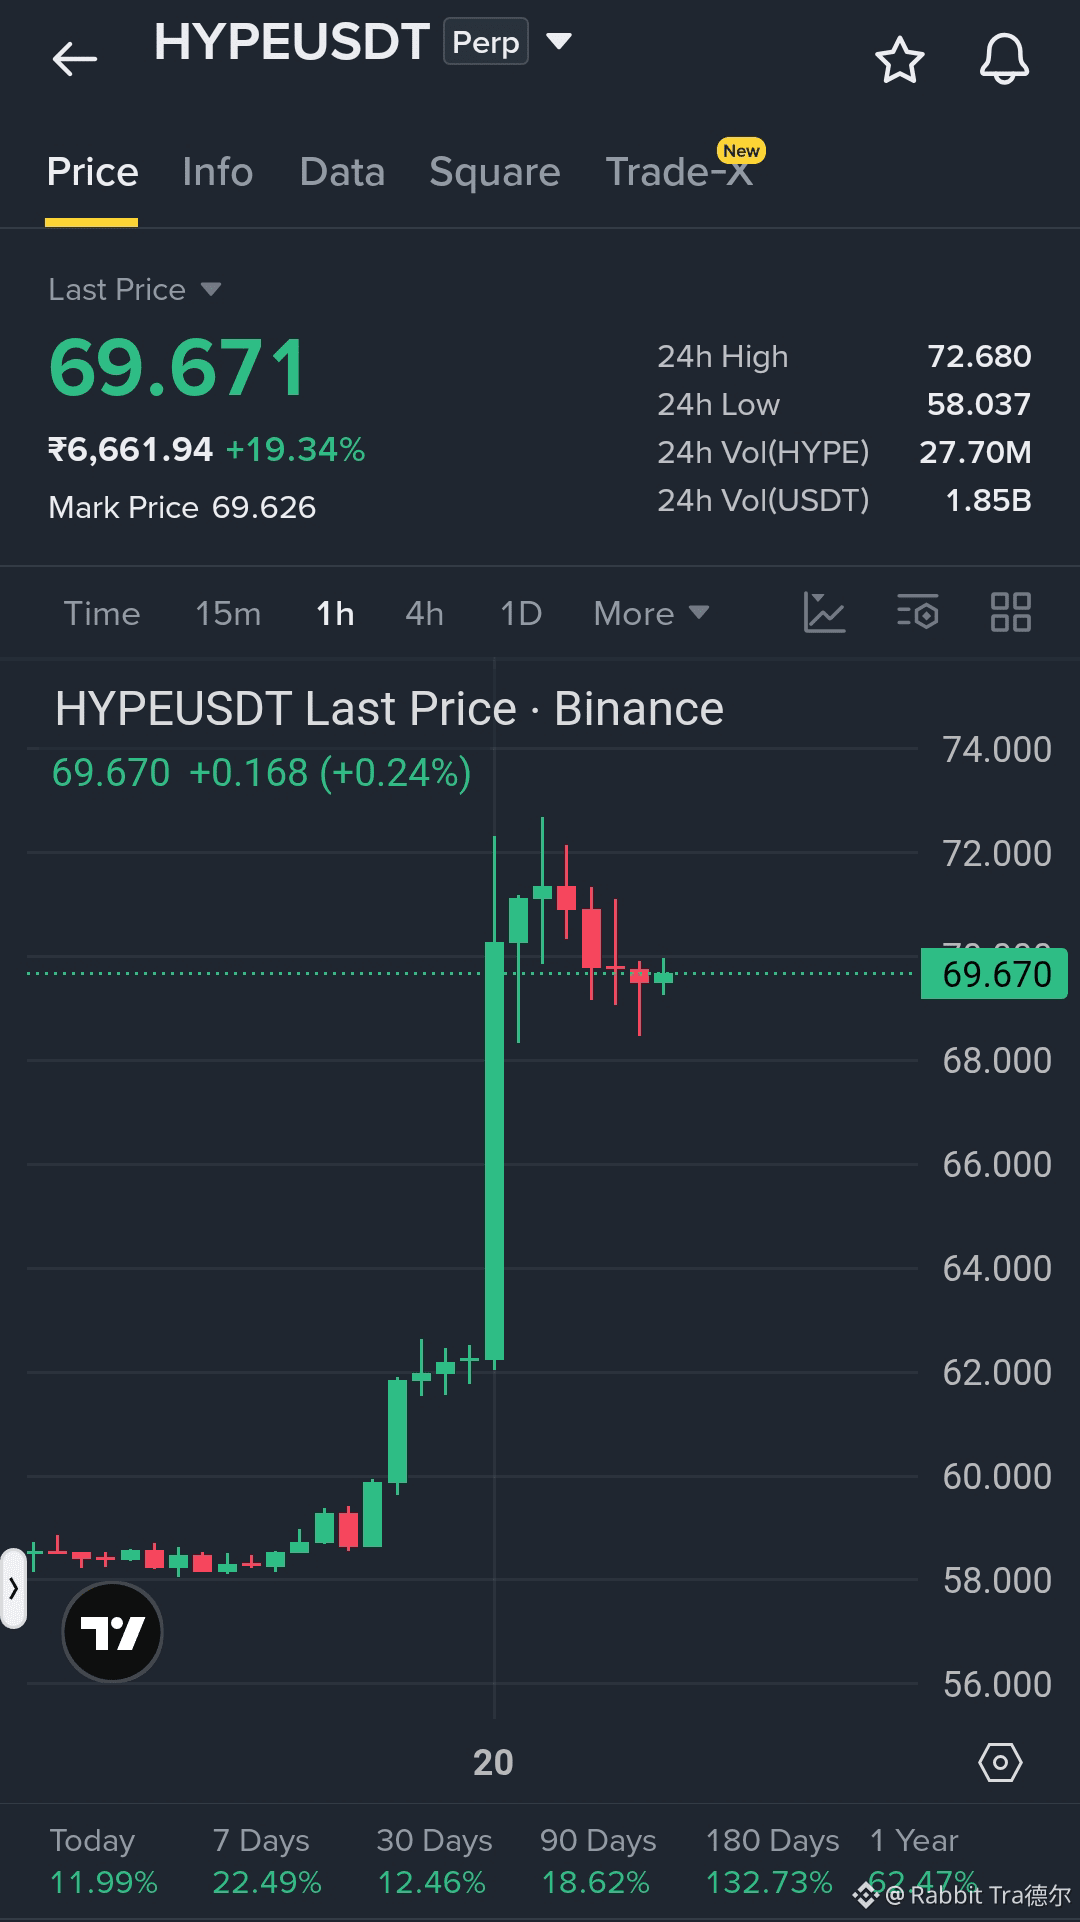Tap the Today 11.99% performance
Viewport: 1080px width, 1922px height.
click(104, 1861)
